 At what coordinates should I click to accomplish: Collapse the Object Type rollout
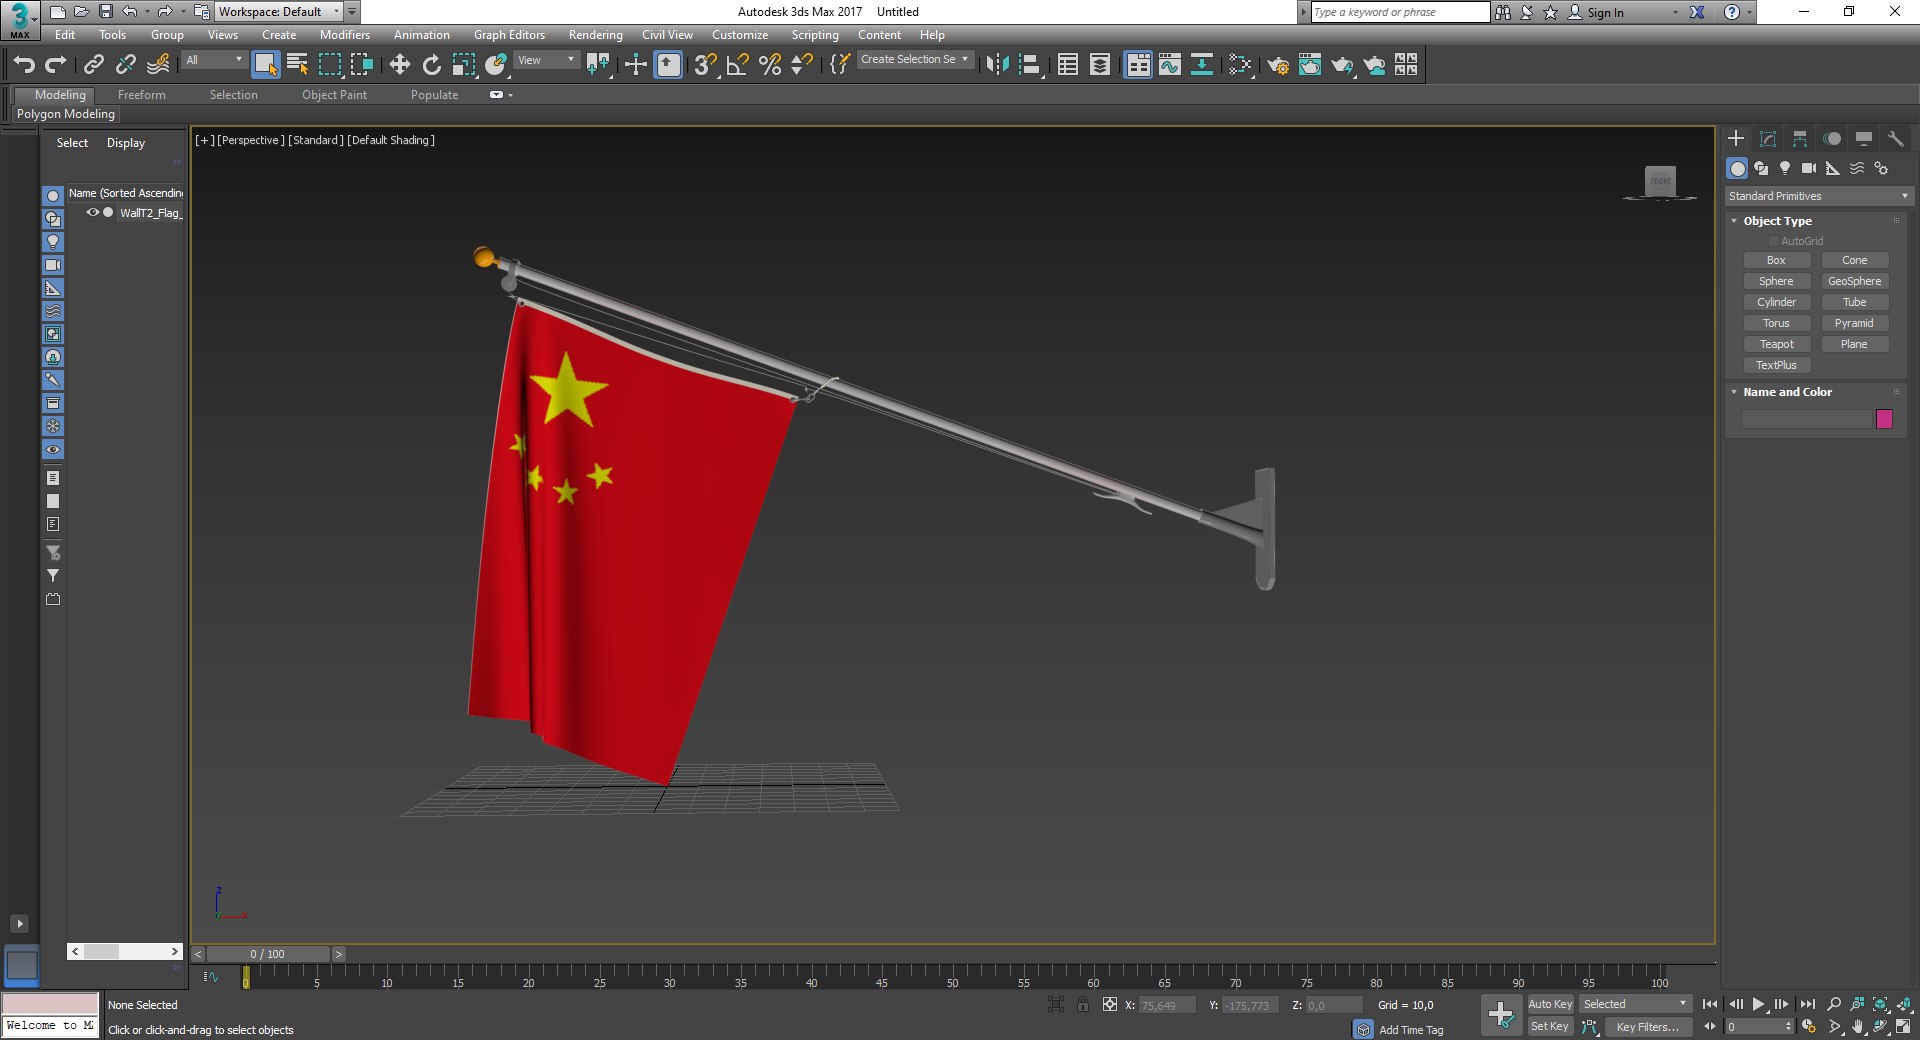pyautogui.click(x=1776, y=221)
